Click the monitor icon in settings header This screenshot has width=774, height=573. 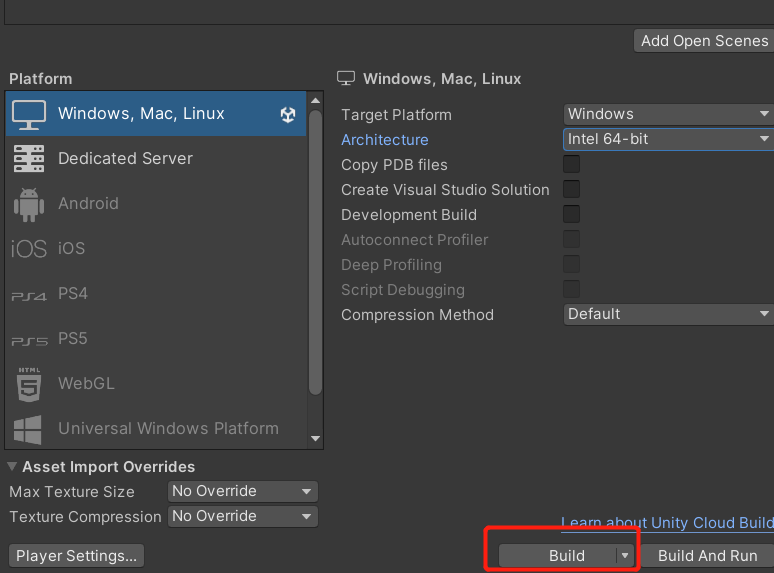(x=346, y=78)
